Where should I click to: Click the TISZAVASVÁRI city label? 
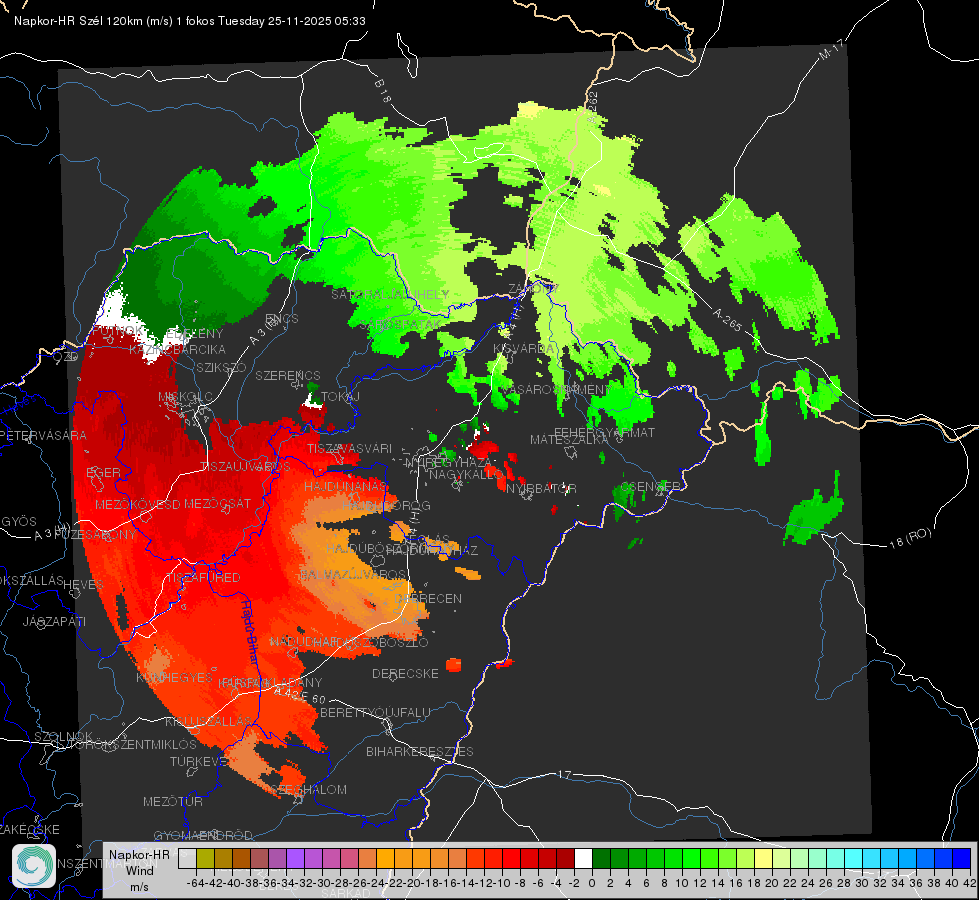pyautogui.click(x=350, y=448)
